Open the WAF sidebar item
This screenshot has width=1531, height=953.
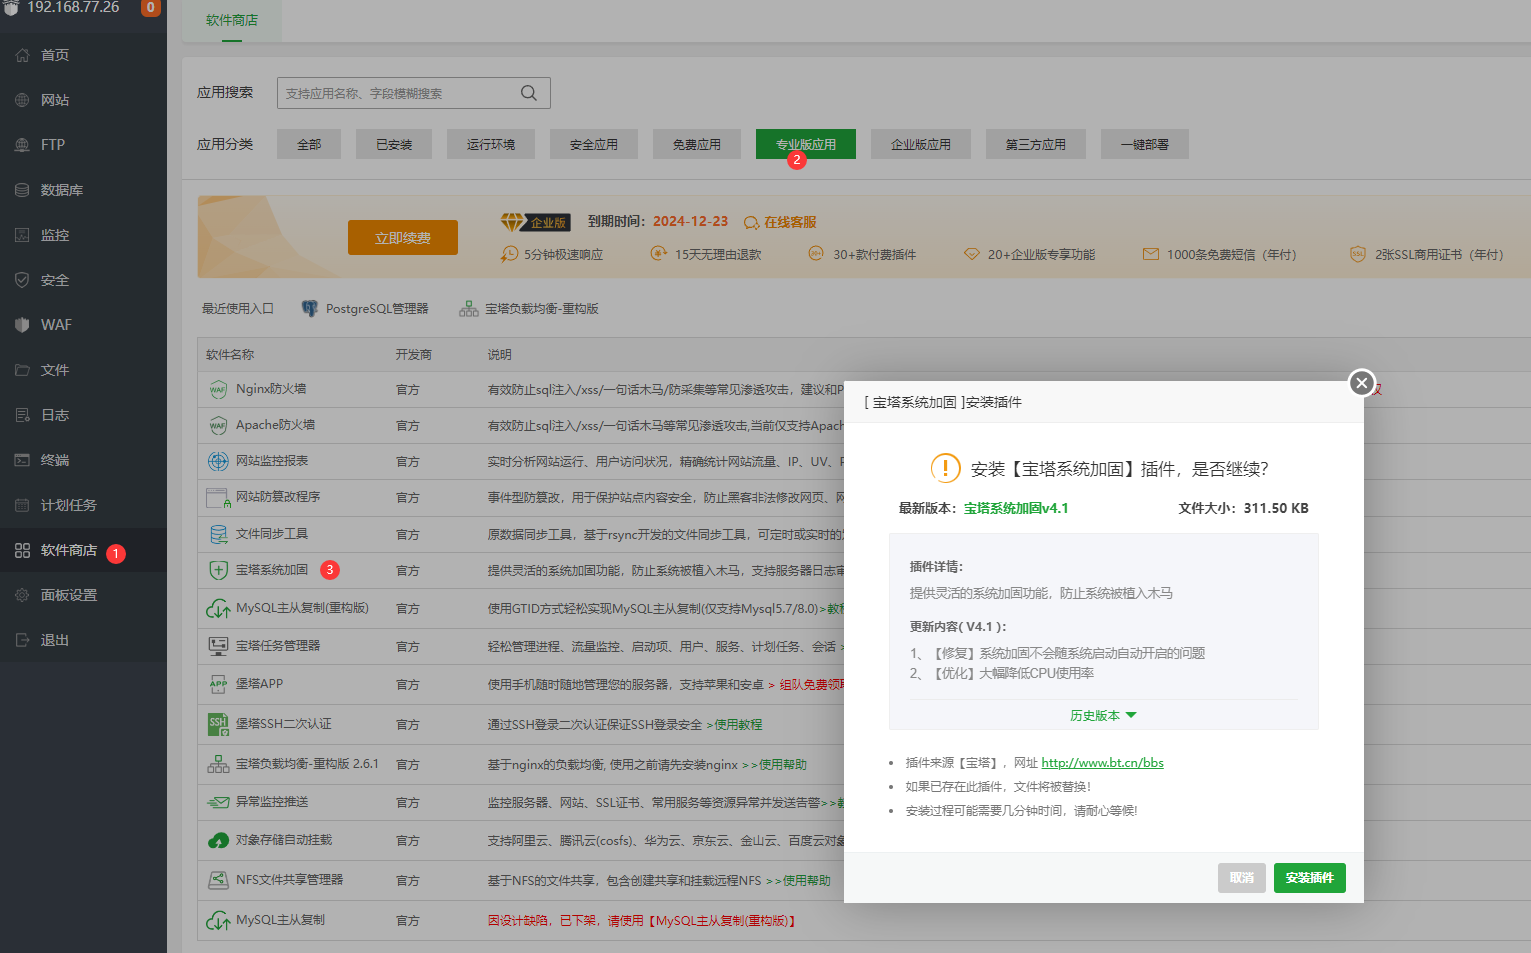pos(83,325)
